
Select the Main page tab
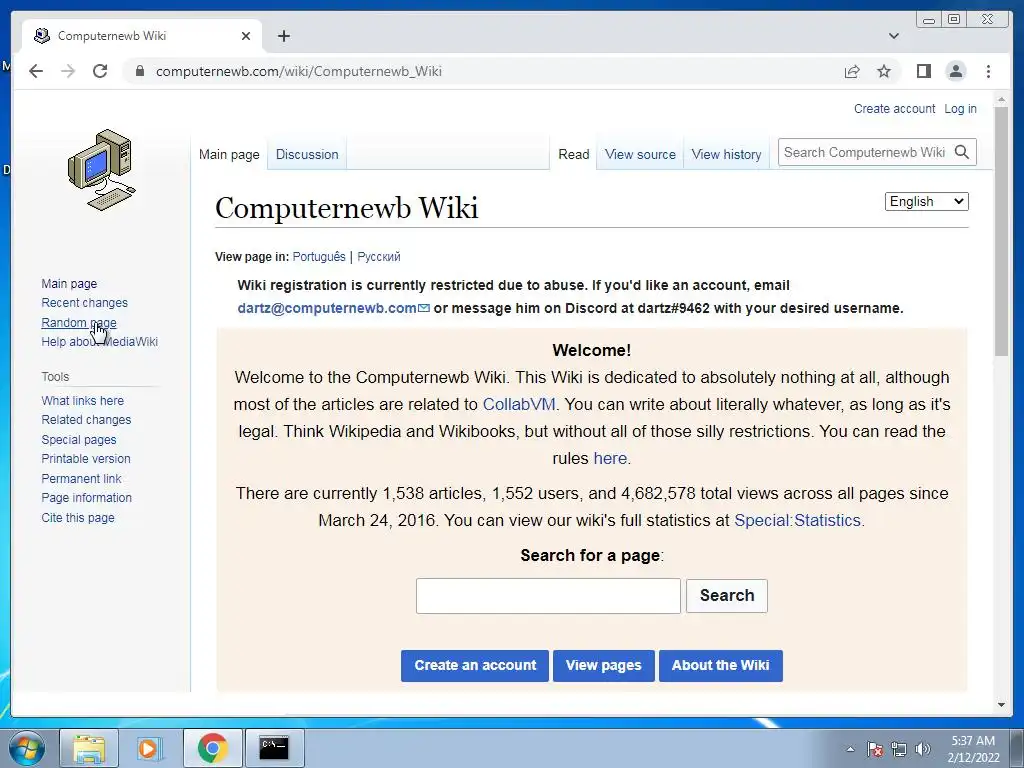click(x=229, y=155)
